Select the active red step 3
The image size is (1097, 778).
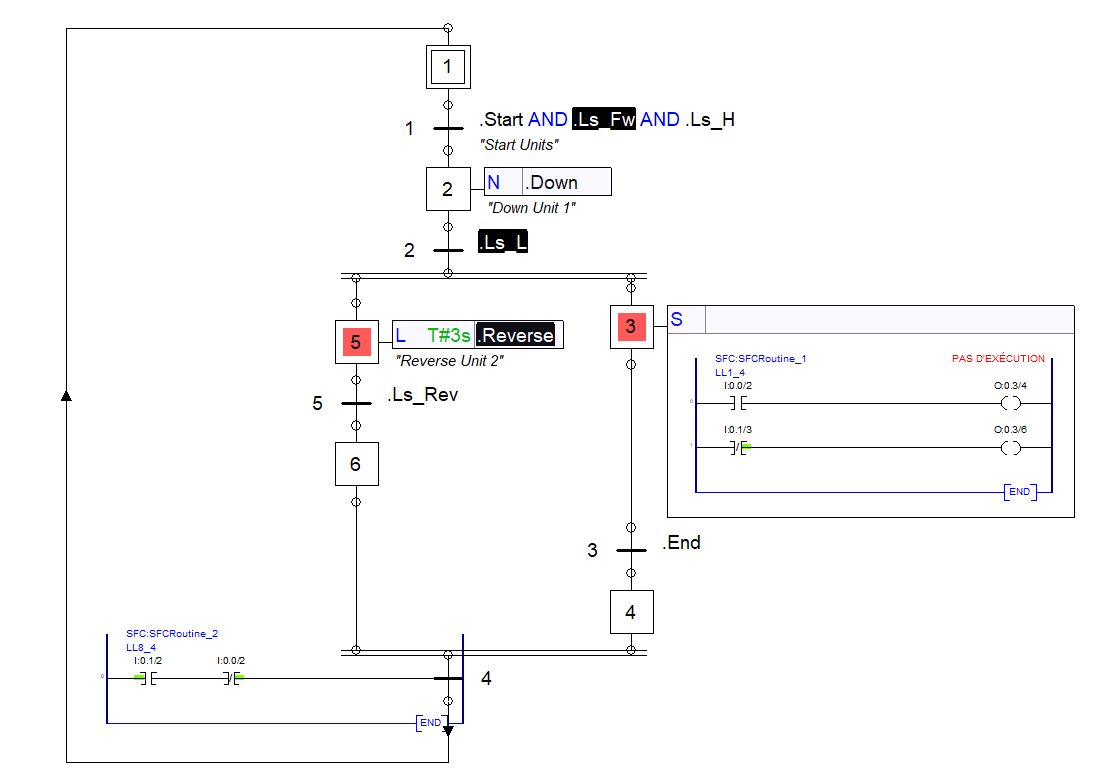coord(631,327)
